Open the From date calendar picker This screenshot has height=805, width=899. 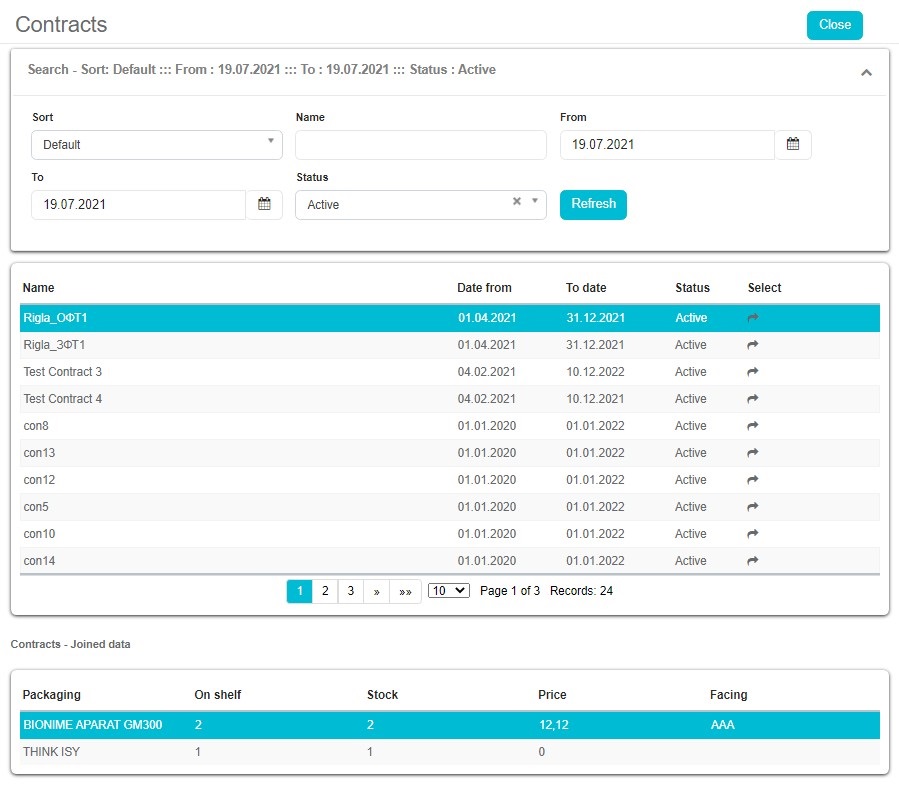click(x=793, y=145)
